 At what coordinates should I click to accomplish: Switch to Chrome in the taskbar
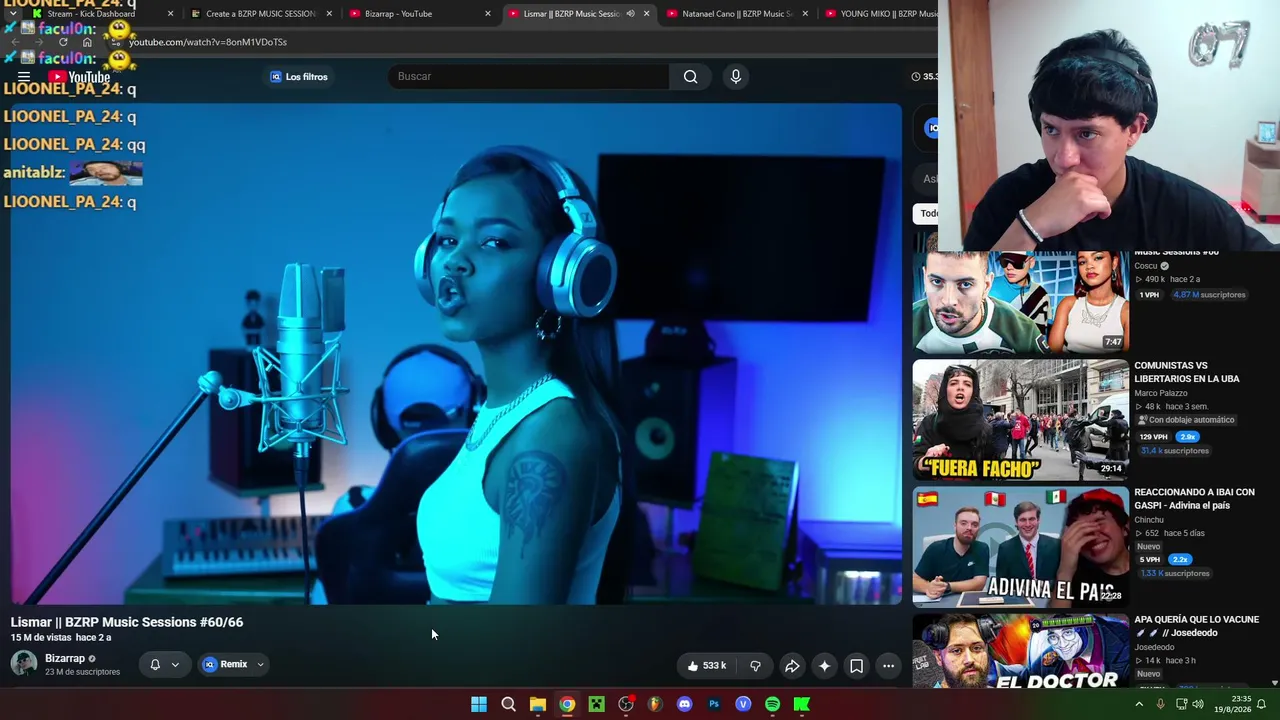coord(567,705)
